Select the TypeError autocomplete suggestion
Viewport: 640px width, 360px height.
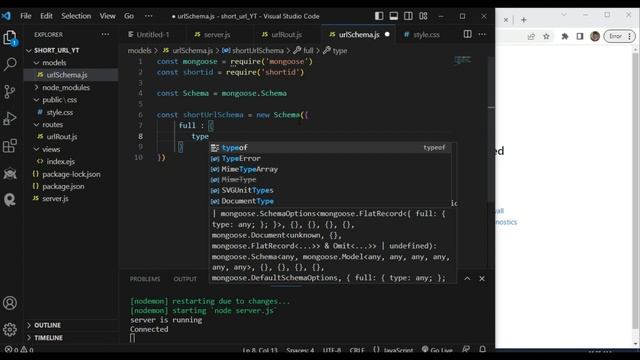331,158
